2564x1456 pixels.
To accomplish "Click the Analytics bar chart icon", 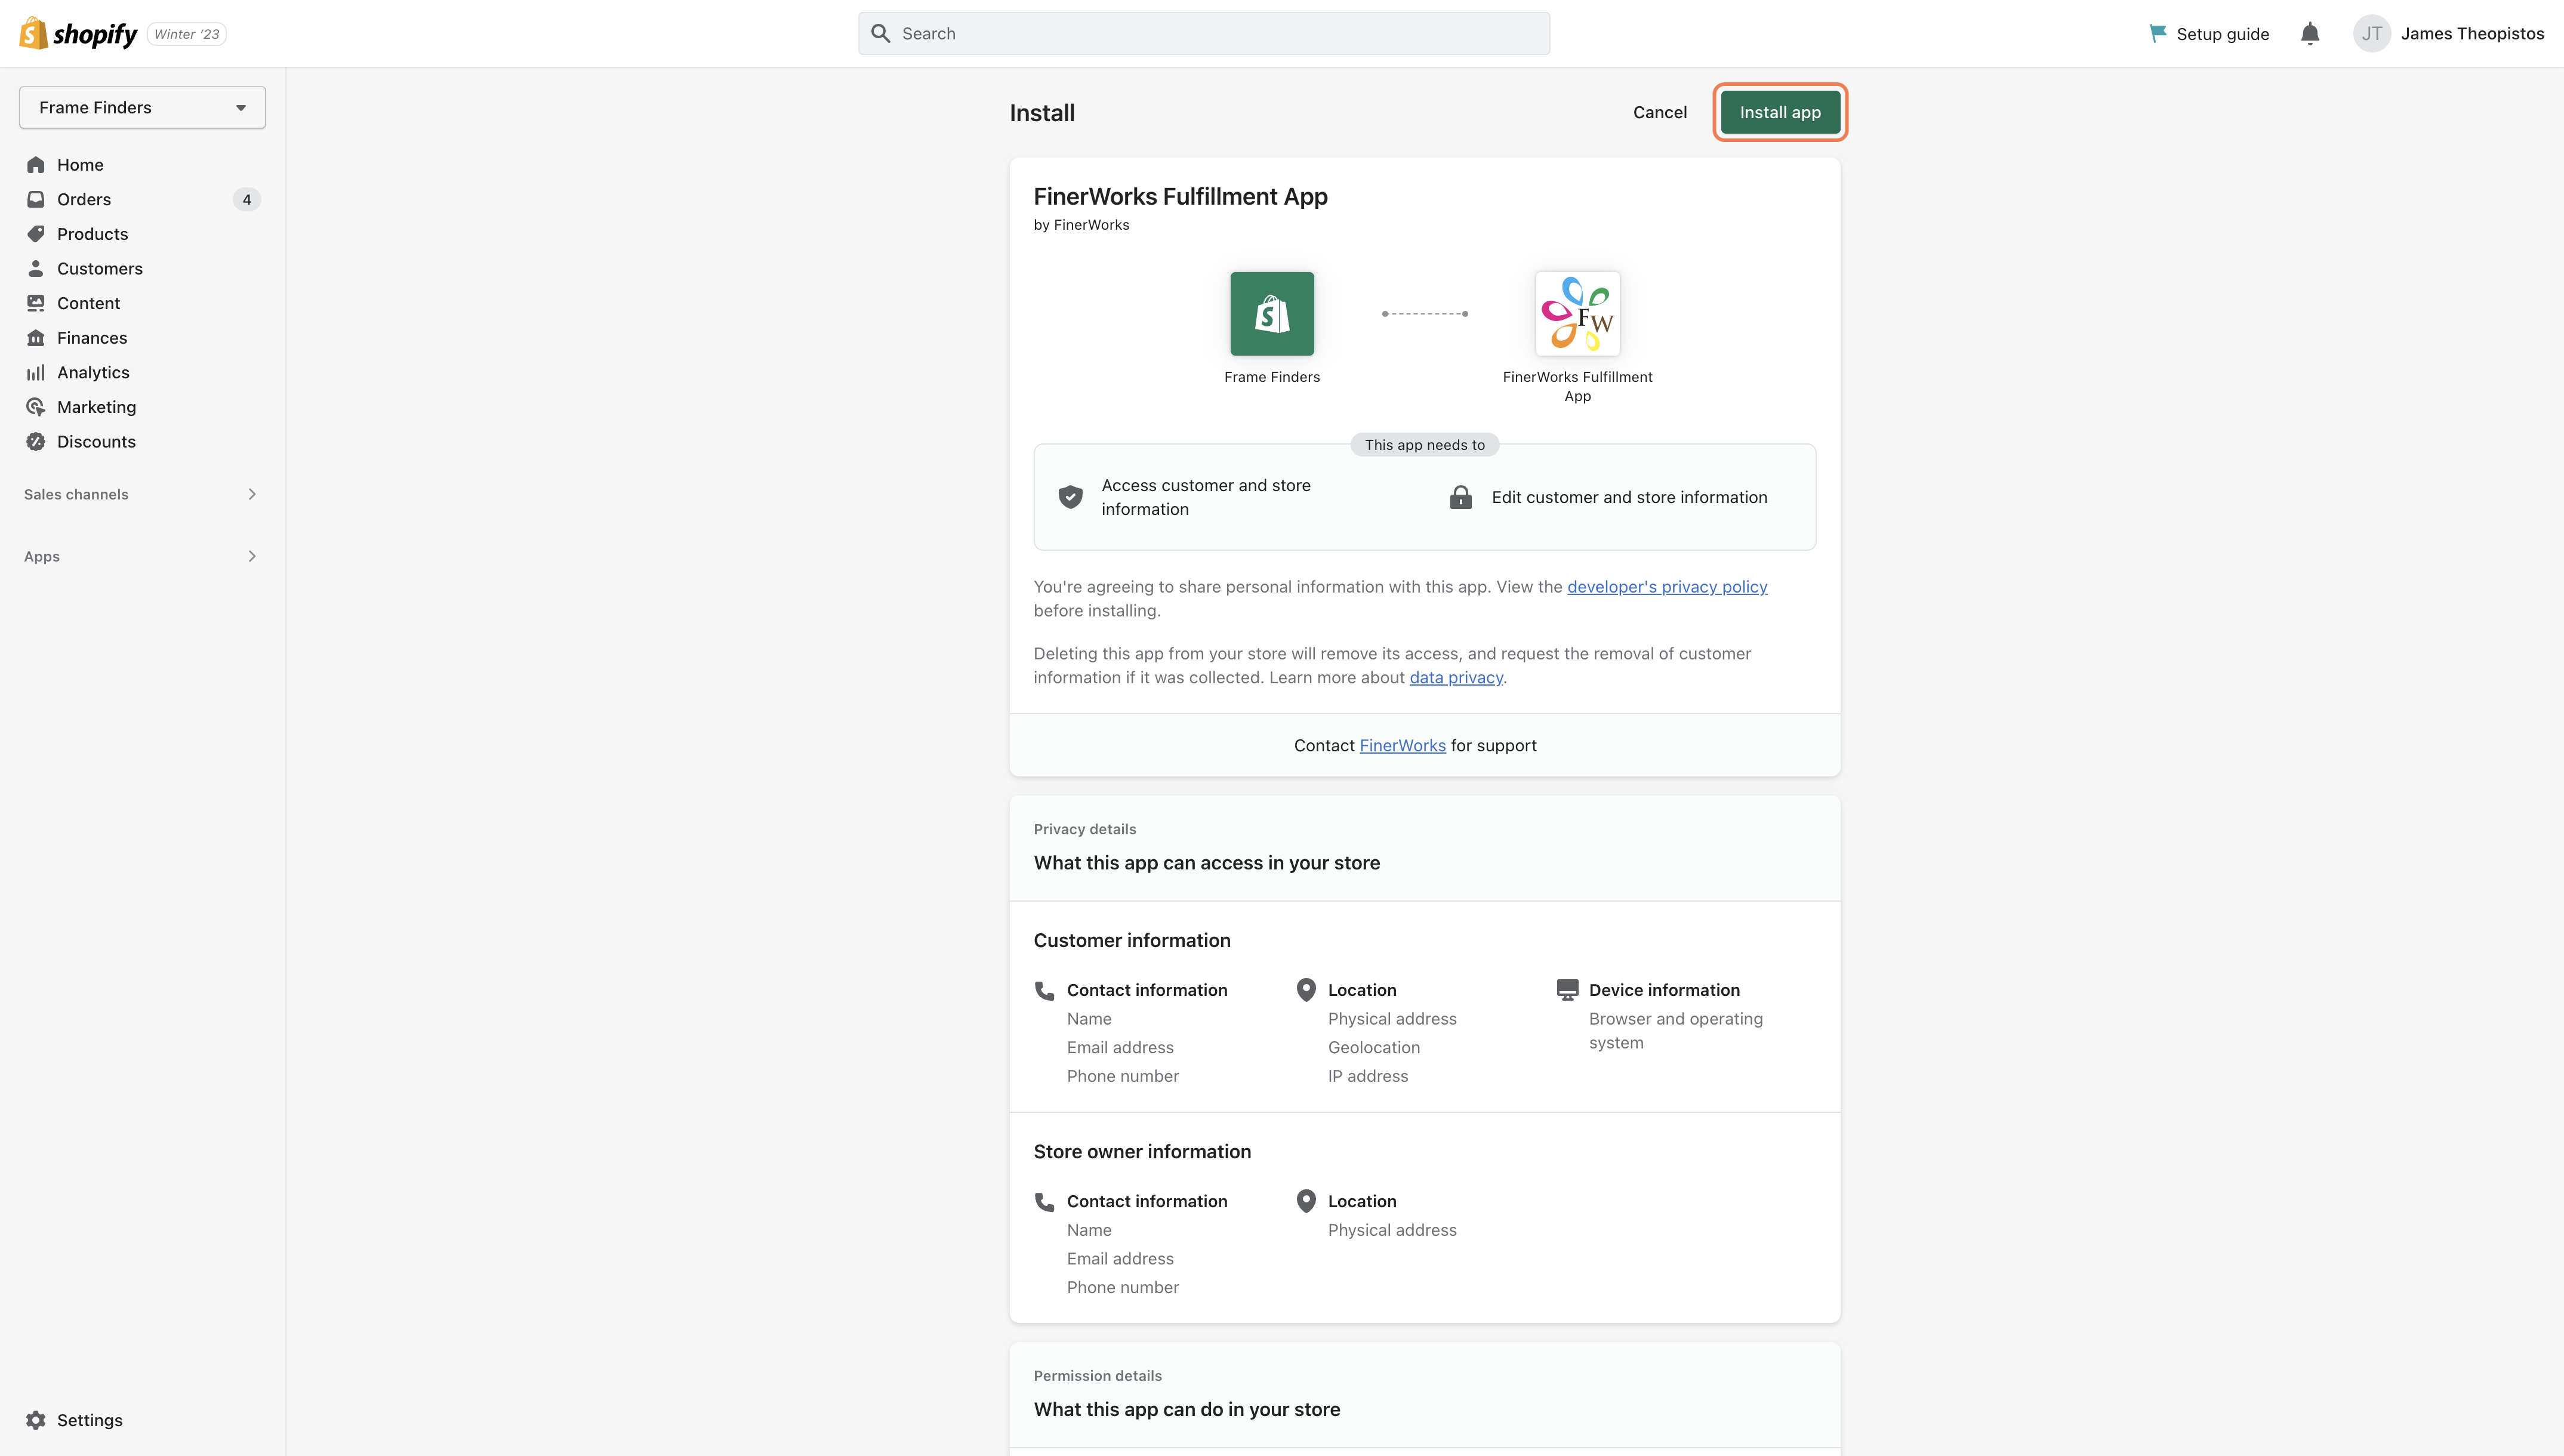I will coord(36,372).
